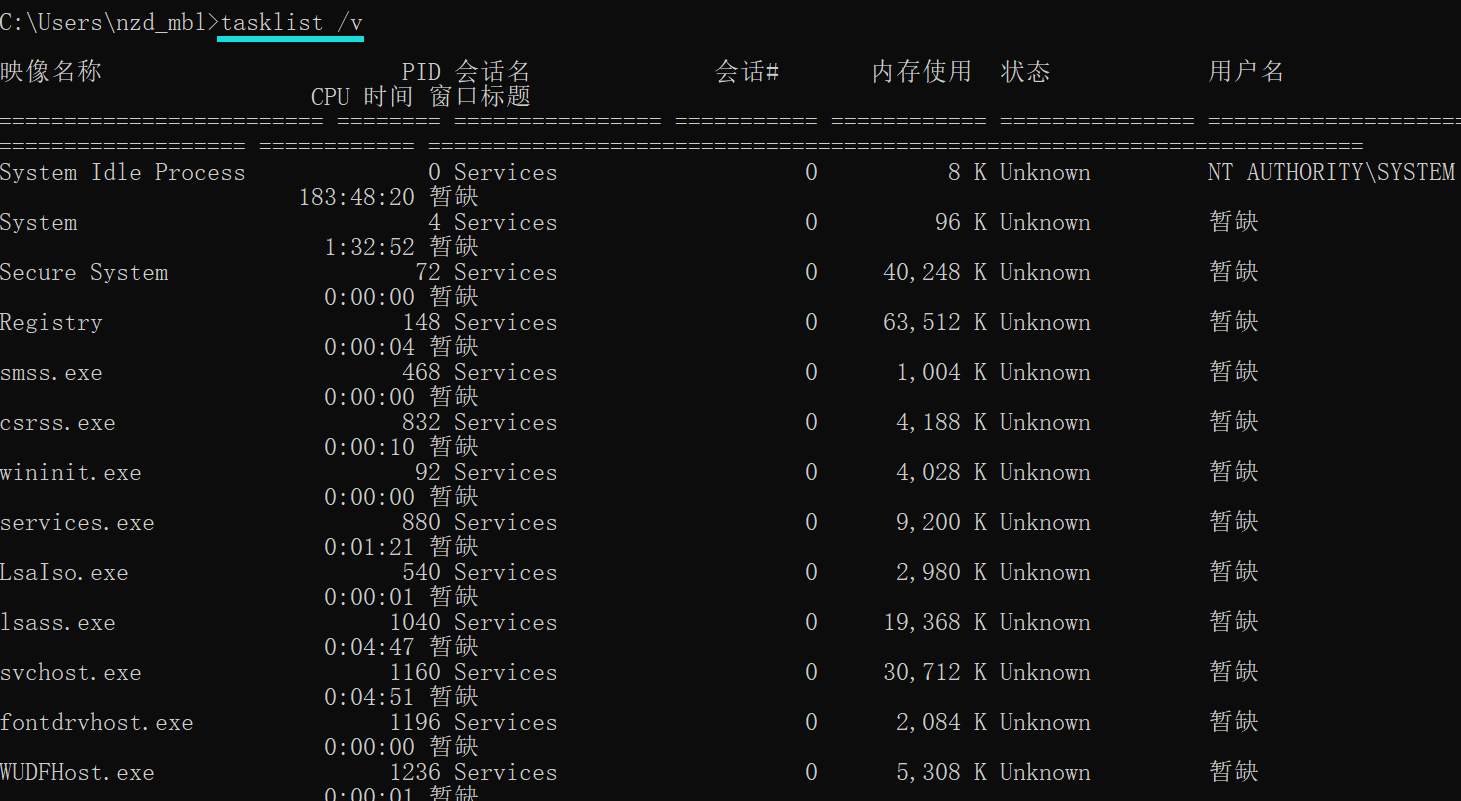Select the 'smss.exe' process name
The width and height of the screenshot is (1461, 801).
pyautogui.click(x=51, y=372)
